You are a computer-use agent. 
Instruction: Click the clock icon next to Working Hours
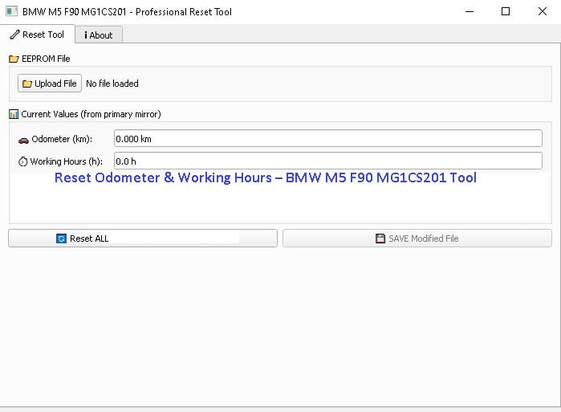(x=23, y=162)
